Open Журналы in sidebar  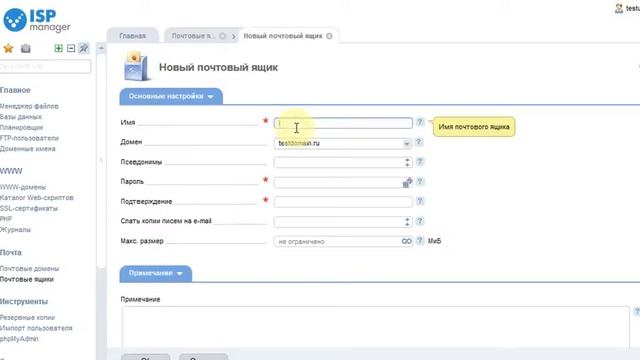click(x=15, y=229)
